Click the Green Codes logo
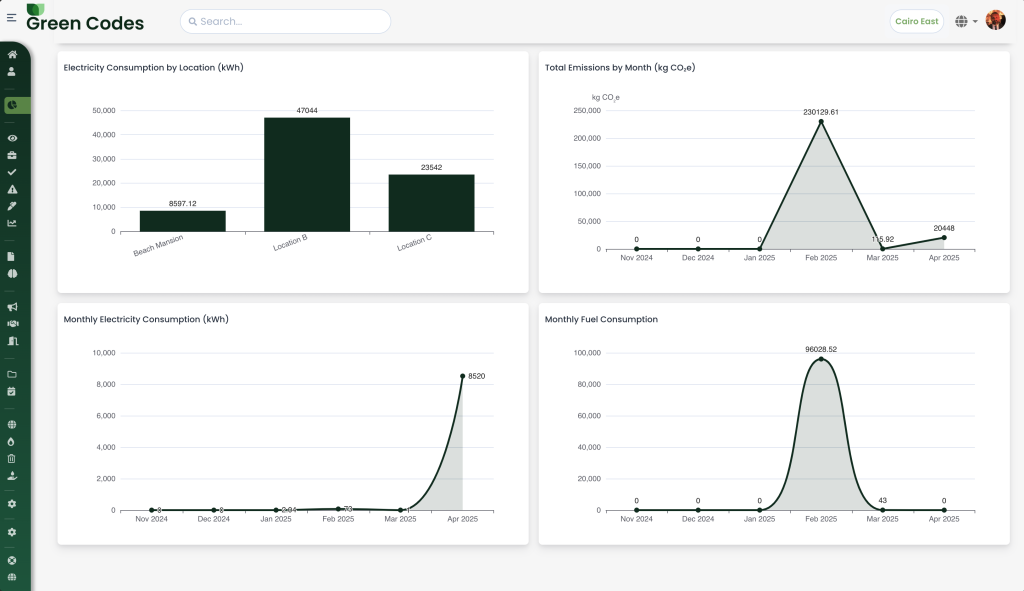 point(85,21)
